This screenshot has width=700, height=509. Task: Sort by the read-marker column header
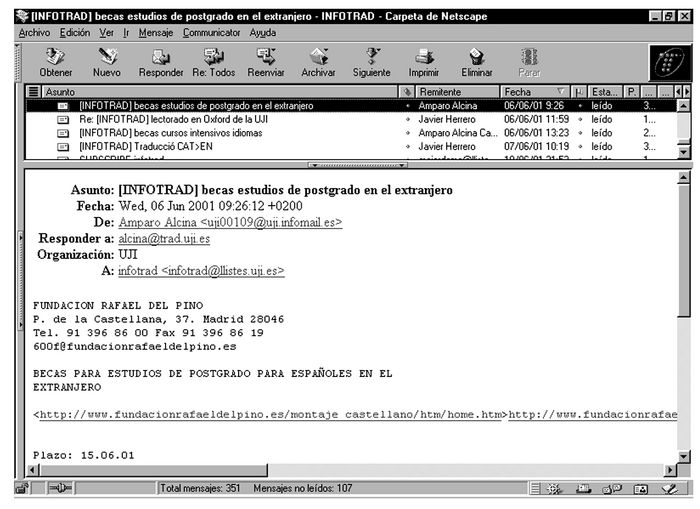pyautogui.click(x=407, y=92)
